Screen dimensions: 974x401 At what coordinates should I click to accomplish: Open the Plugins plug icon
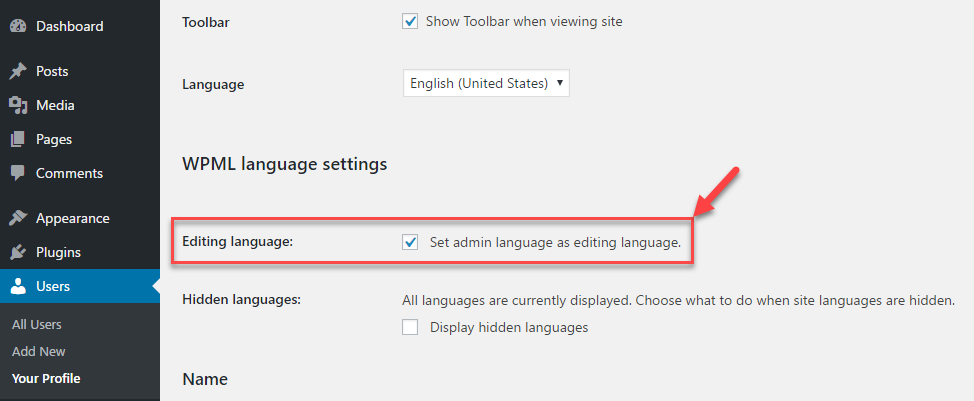point(18,253)
